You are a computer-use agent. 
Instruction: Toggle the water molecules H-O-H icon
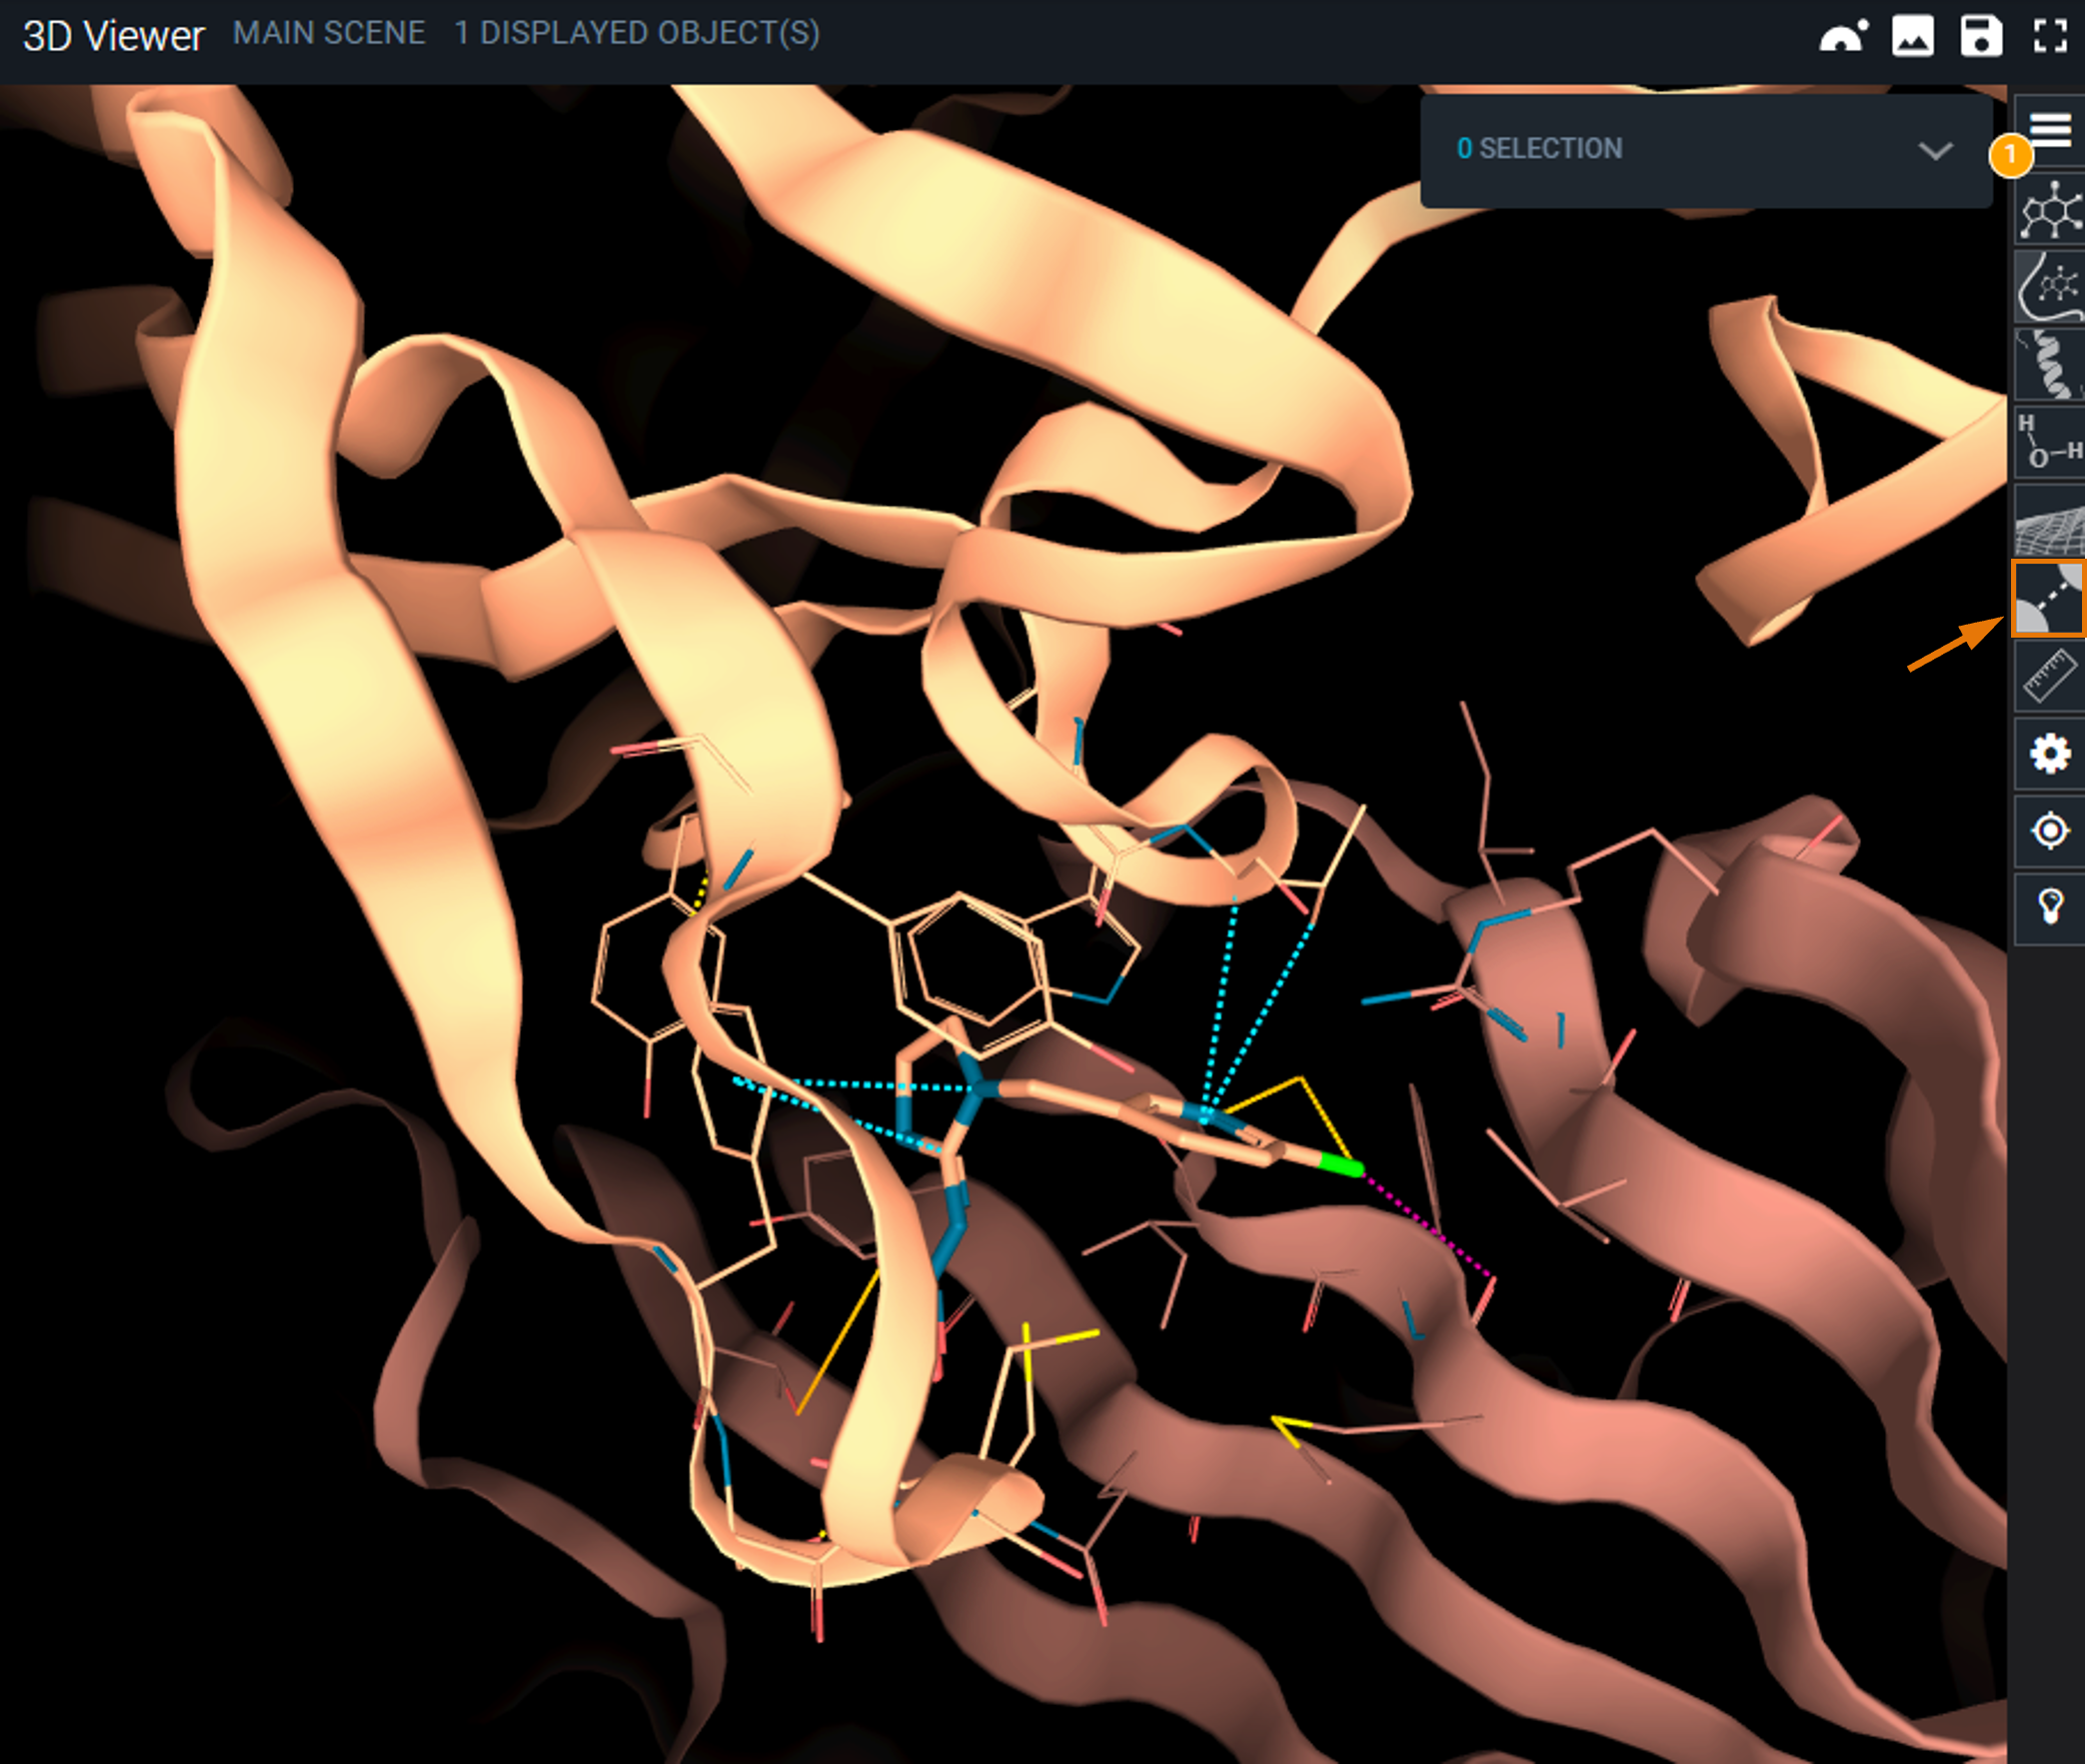pos(2050,442)
